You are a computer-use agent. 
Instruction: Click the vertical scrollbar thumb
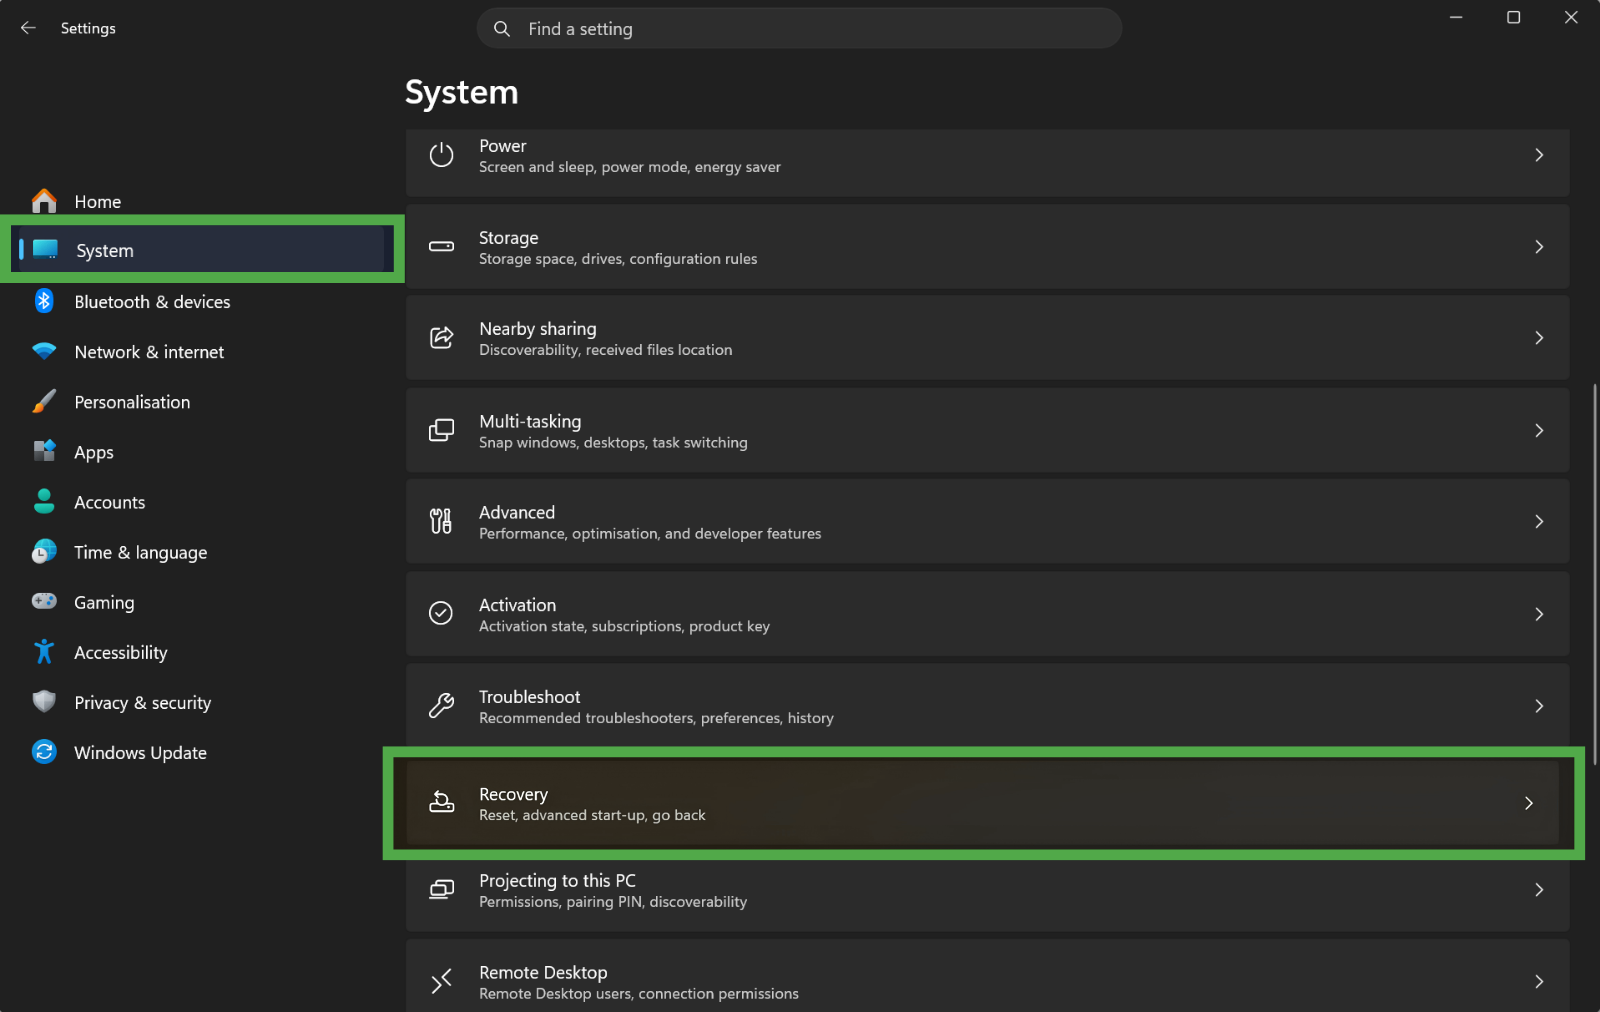pyautogui.click(x=1594, y=573)
